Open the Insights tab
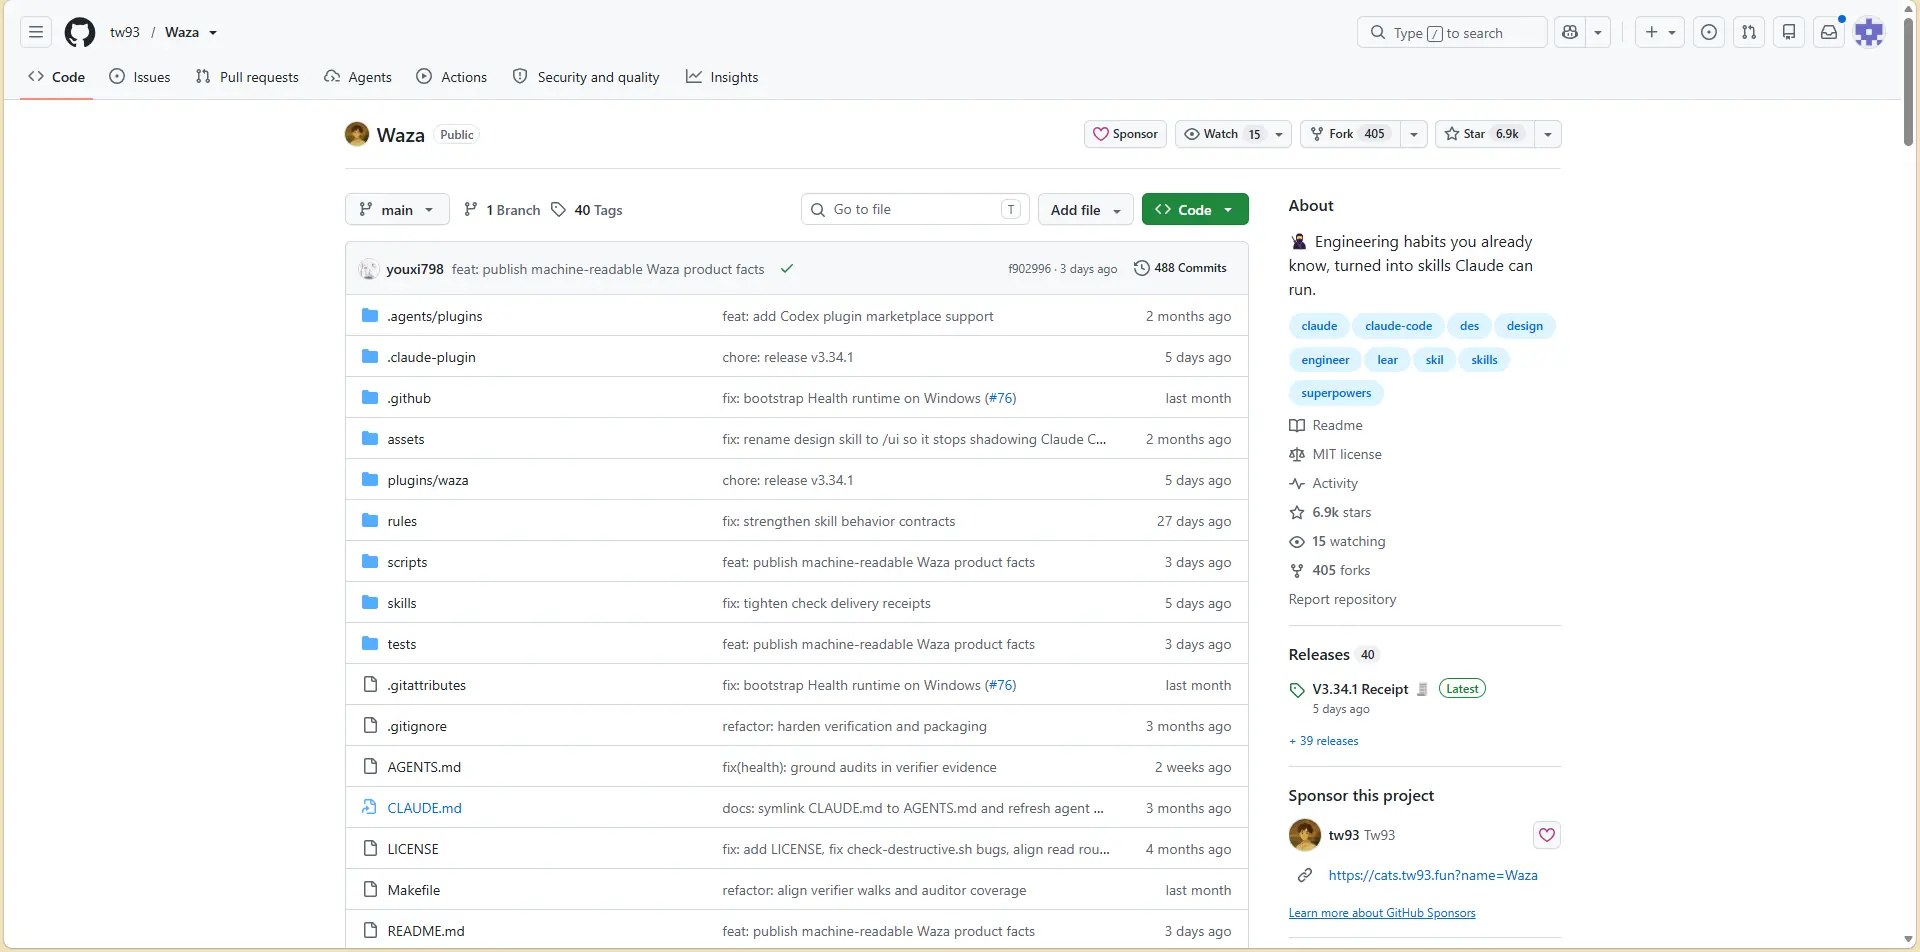 pyautogui.click(x=722, y=77)
